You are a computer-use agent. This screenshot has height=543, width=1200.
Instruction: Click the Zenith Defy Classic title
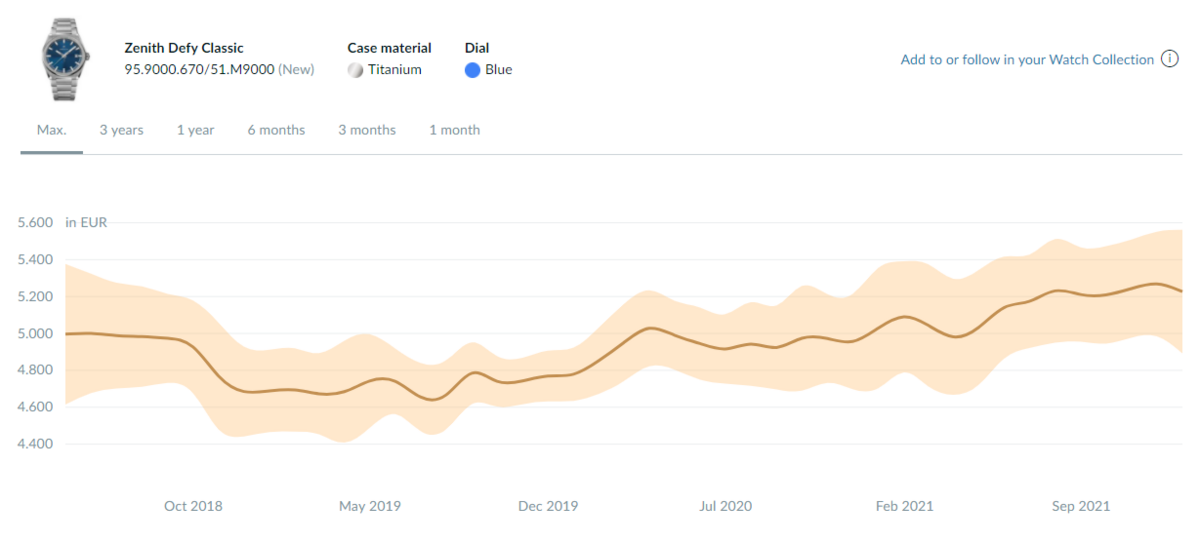click(x=184, y=48)
